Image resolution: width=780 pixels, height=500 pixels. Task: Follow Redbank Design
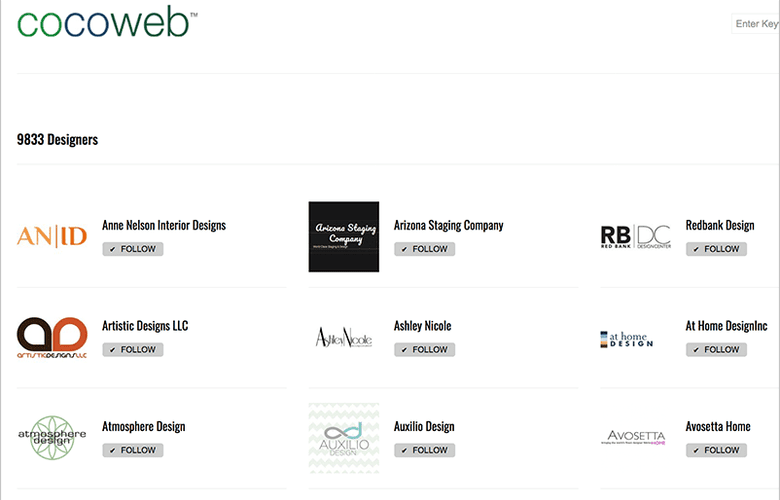click(716, 249)
